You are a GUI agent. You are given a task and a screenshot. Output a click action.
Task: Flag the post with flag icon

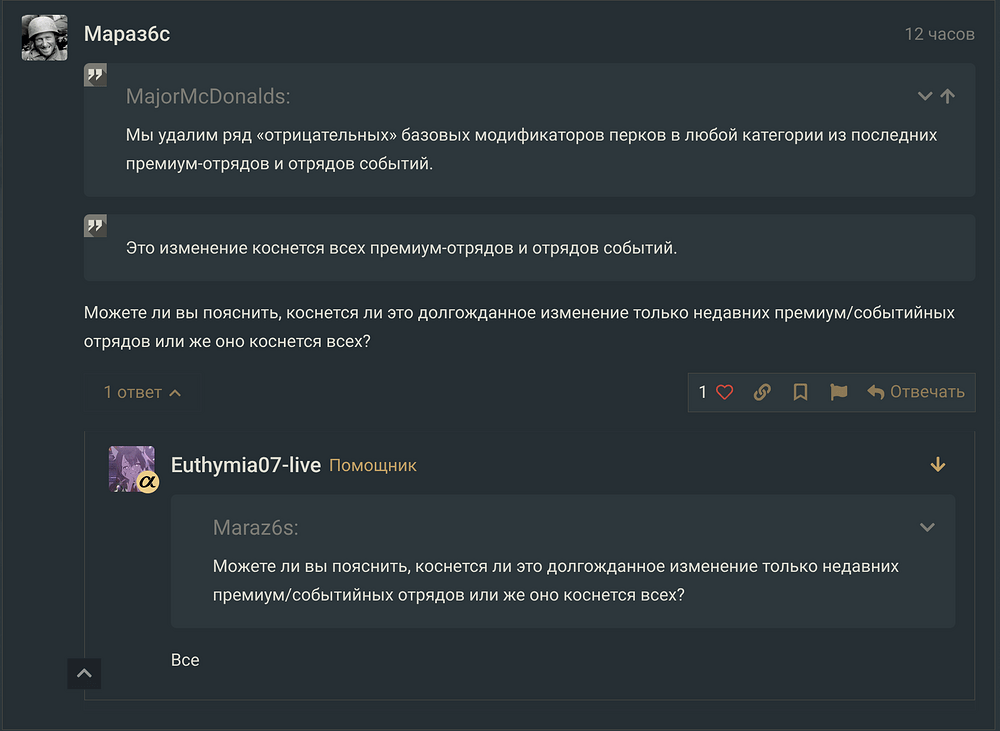pos(838,392)
